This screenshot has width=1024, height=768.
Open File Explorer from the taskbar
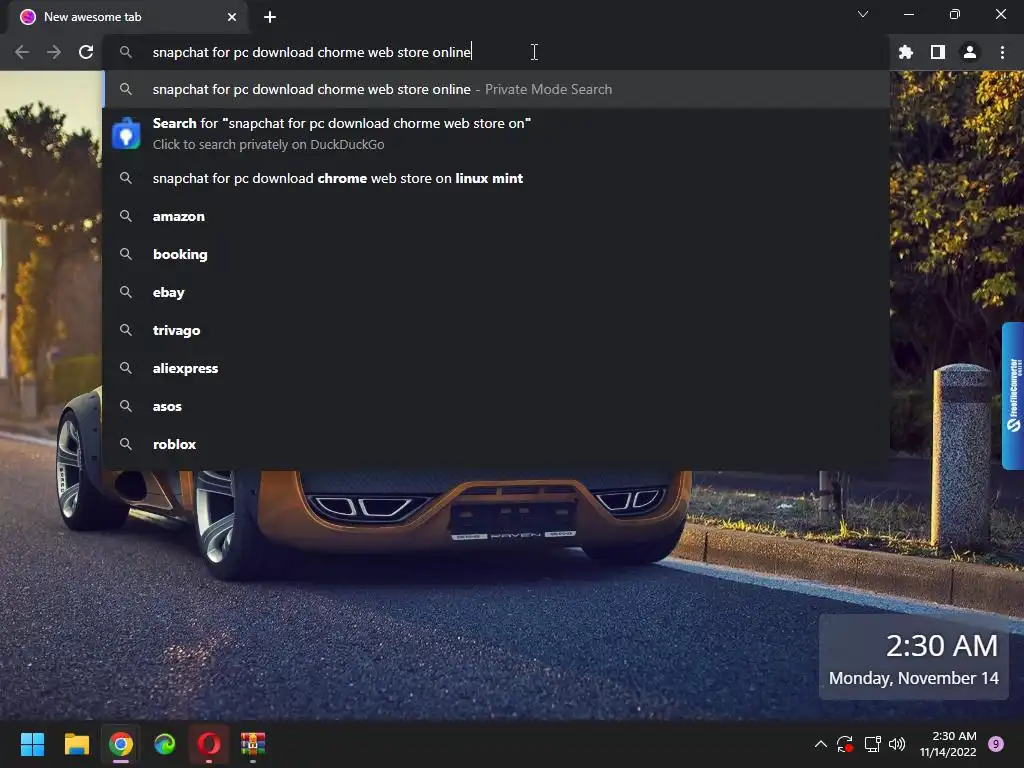[x=76, y=744]
